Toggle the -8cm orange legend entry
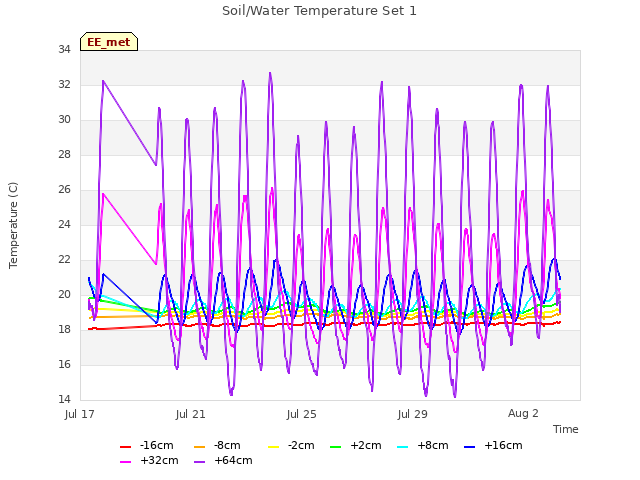640x480 pixels. click(x=217, y=445)
